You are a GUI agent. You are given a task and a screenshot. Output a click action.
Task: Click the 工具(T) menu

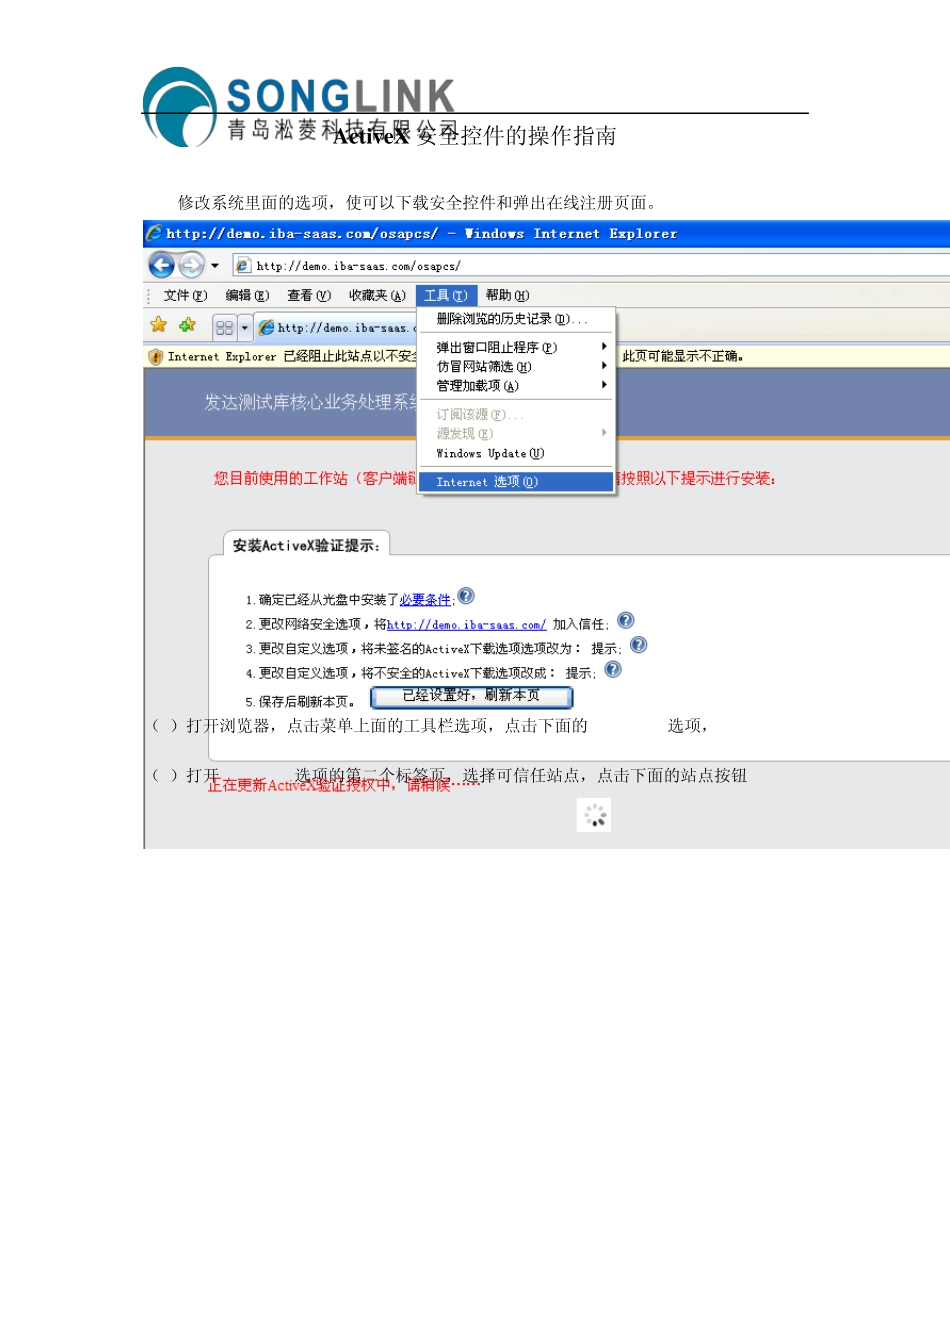pos(446,296)
